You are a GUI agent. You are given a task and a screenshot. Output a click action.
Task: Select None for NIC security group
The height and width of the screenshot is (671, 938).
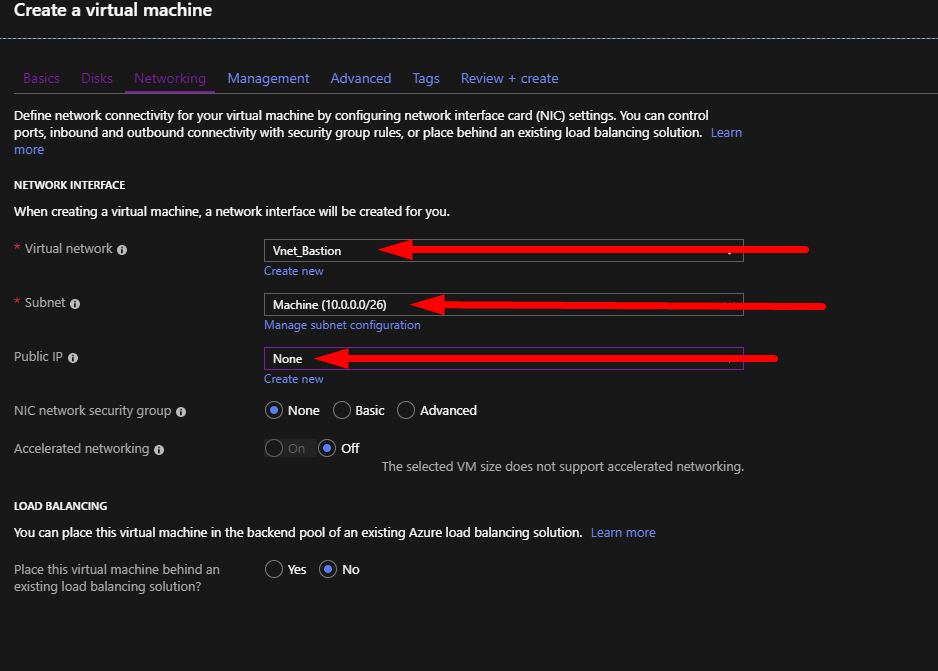click(x=274, y=410)
